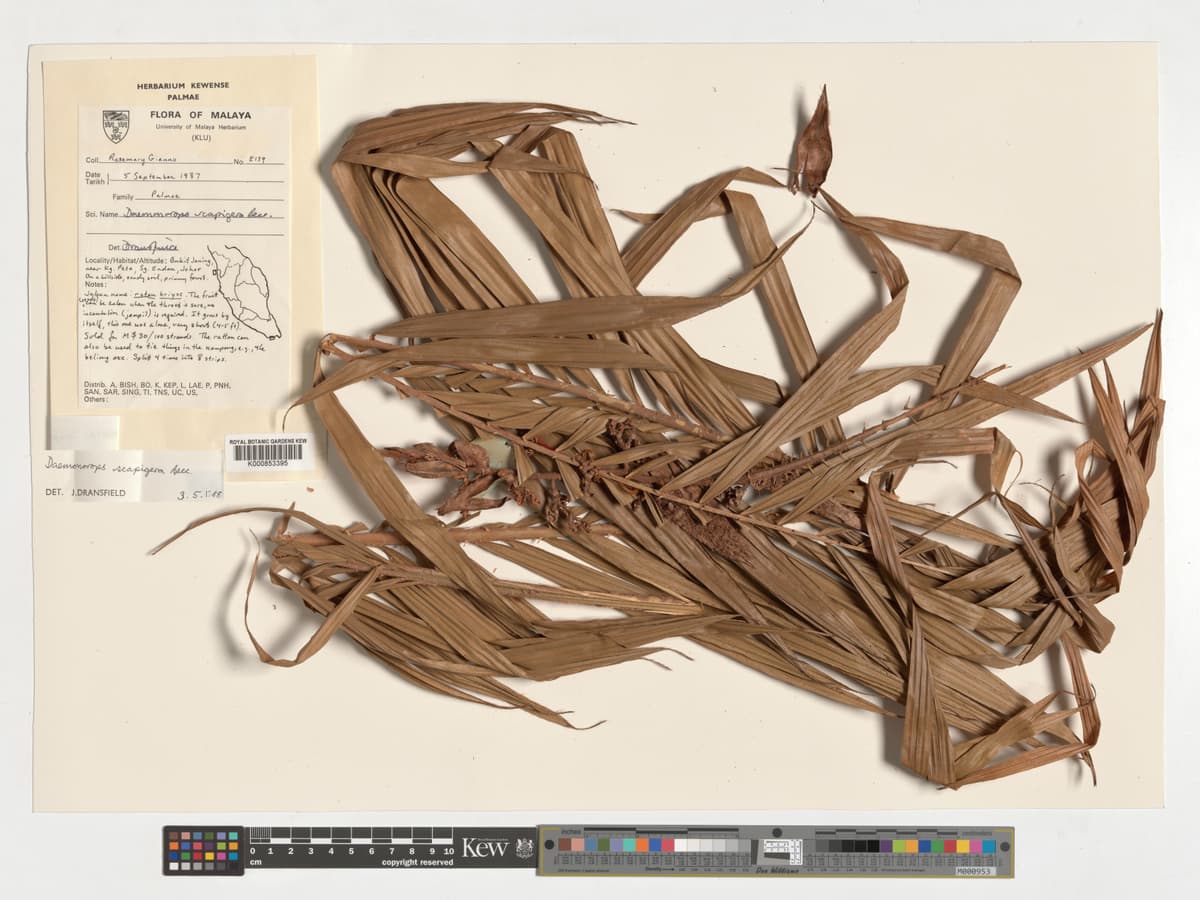This screenshot has width=1200, height=900.
Task: Click barcode number 'K000853395'
Action: click(268, 464)
